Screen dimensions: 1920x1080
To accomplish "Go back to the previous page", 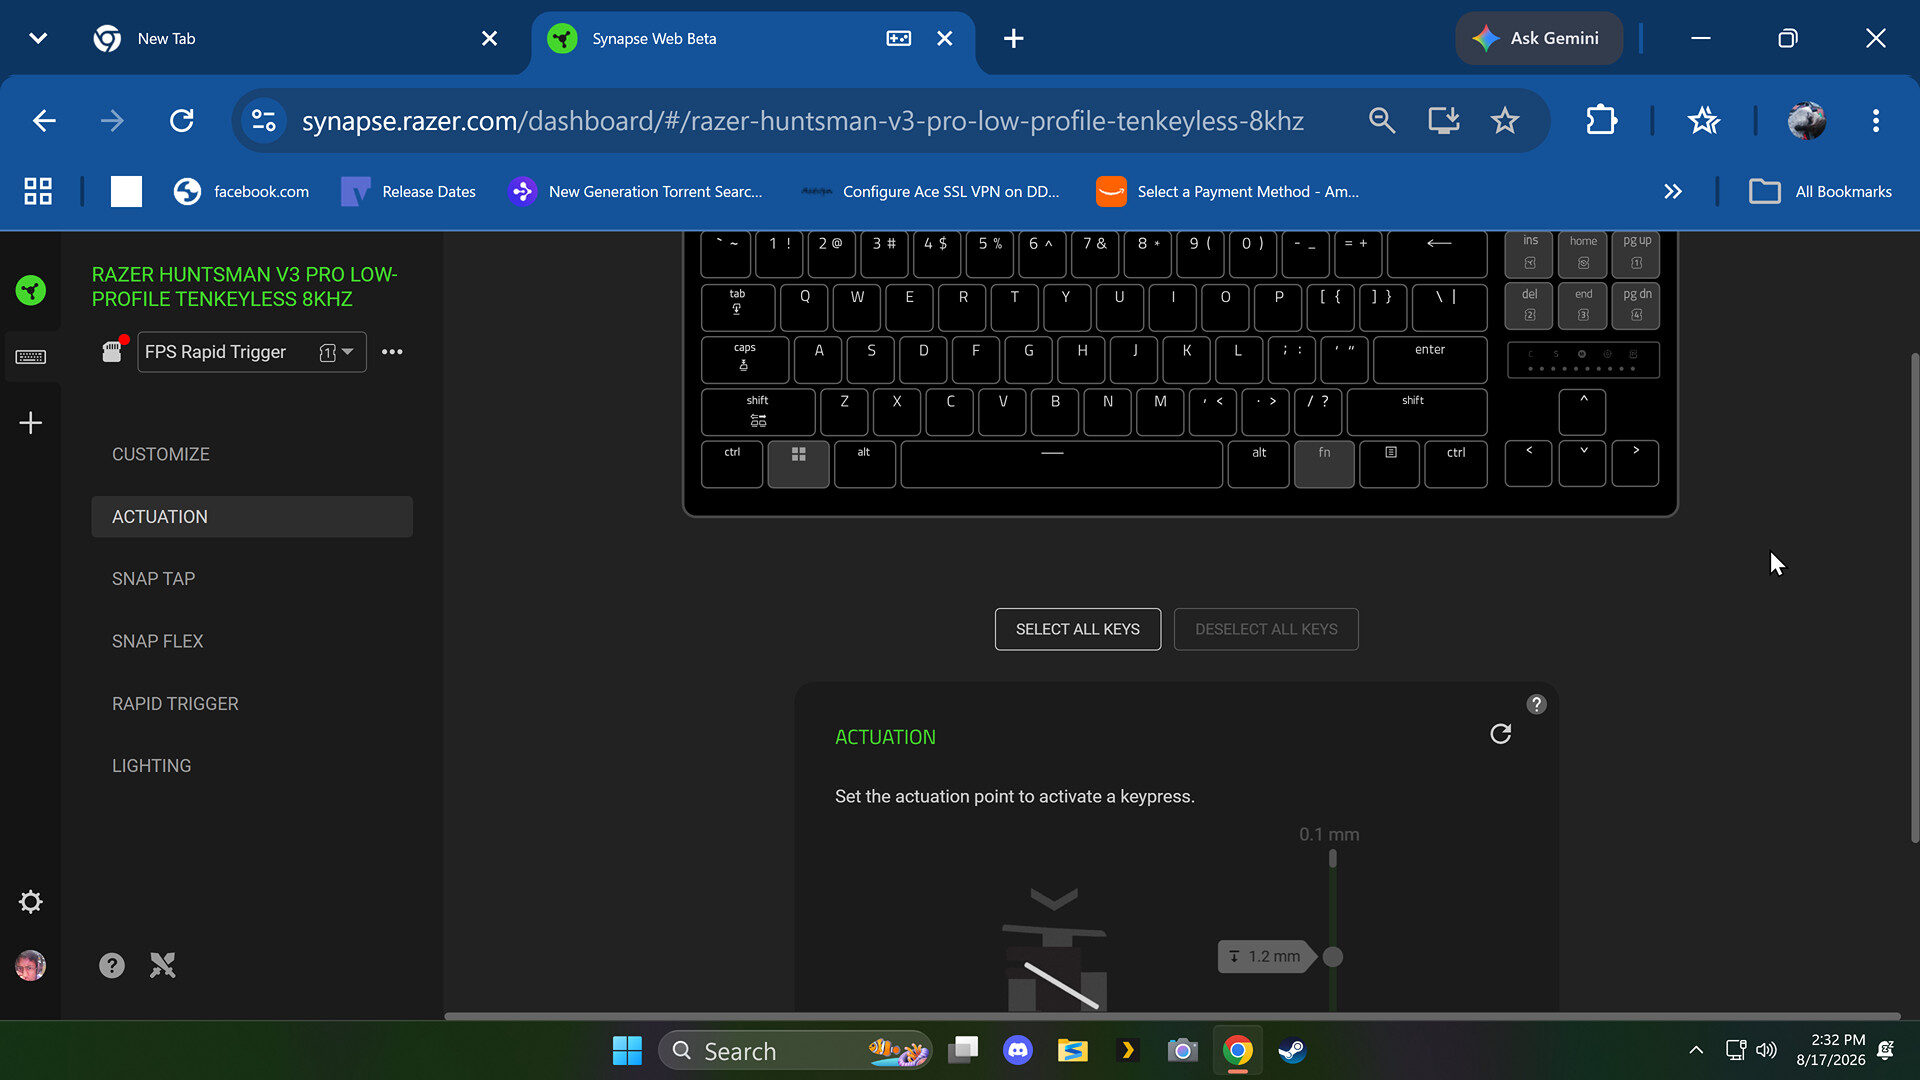I will click(x=44, y=121).
